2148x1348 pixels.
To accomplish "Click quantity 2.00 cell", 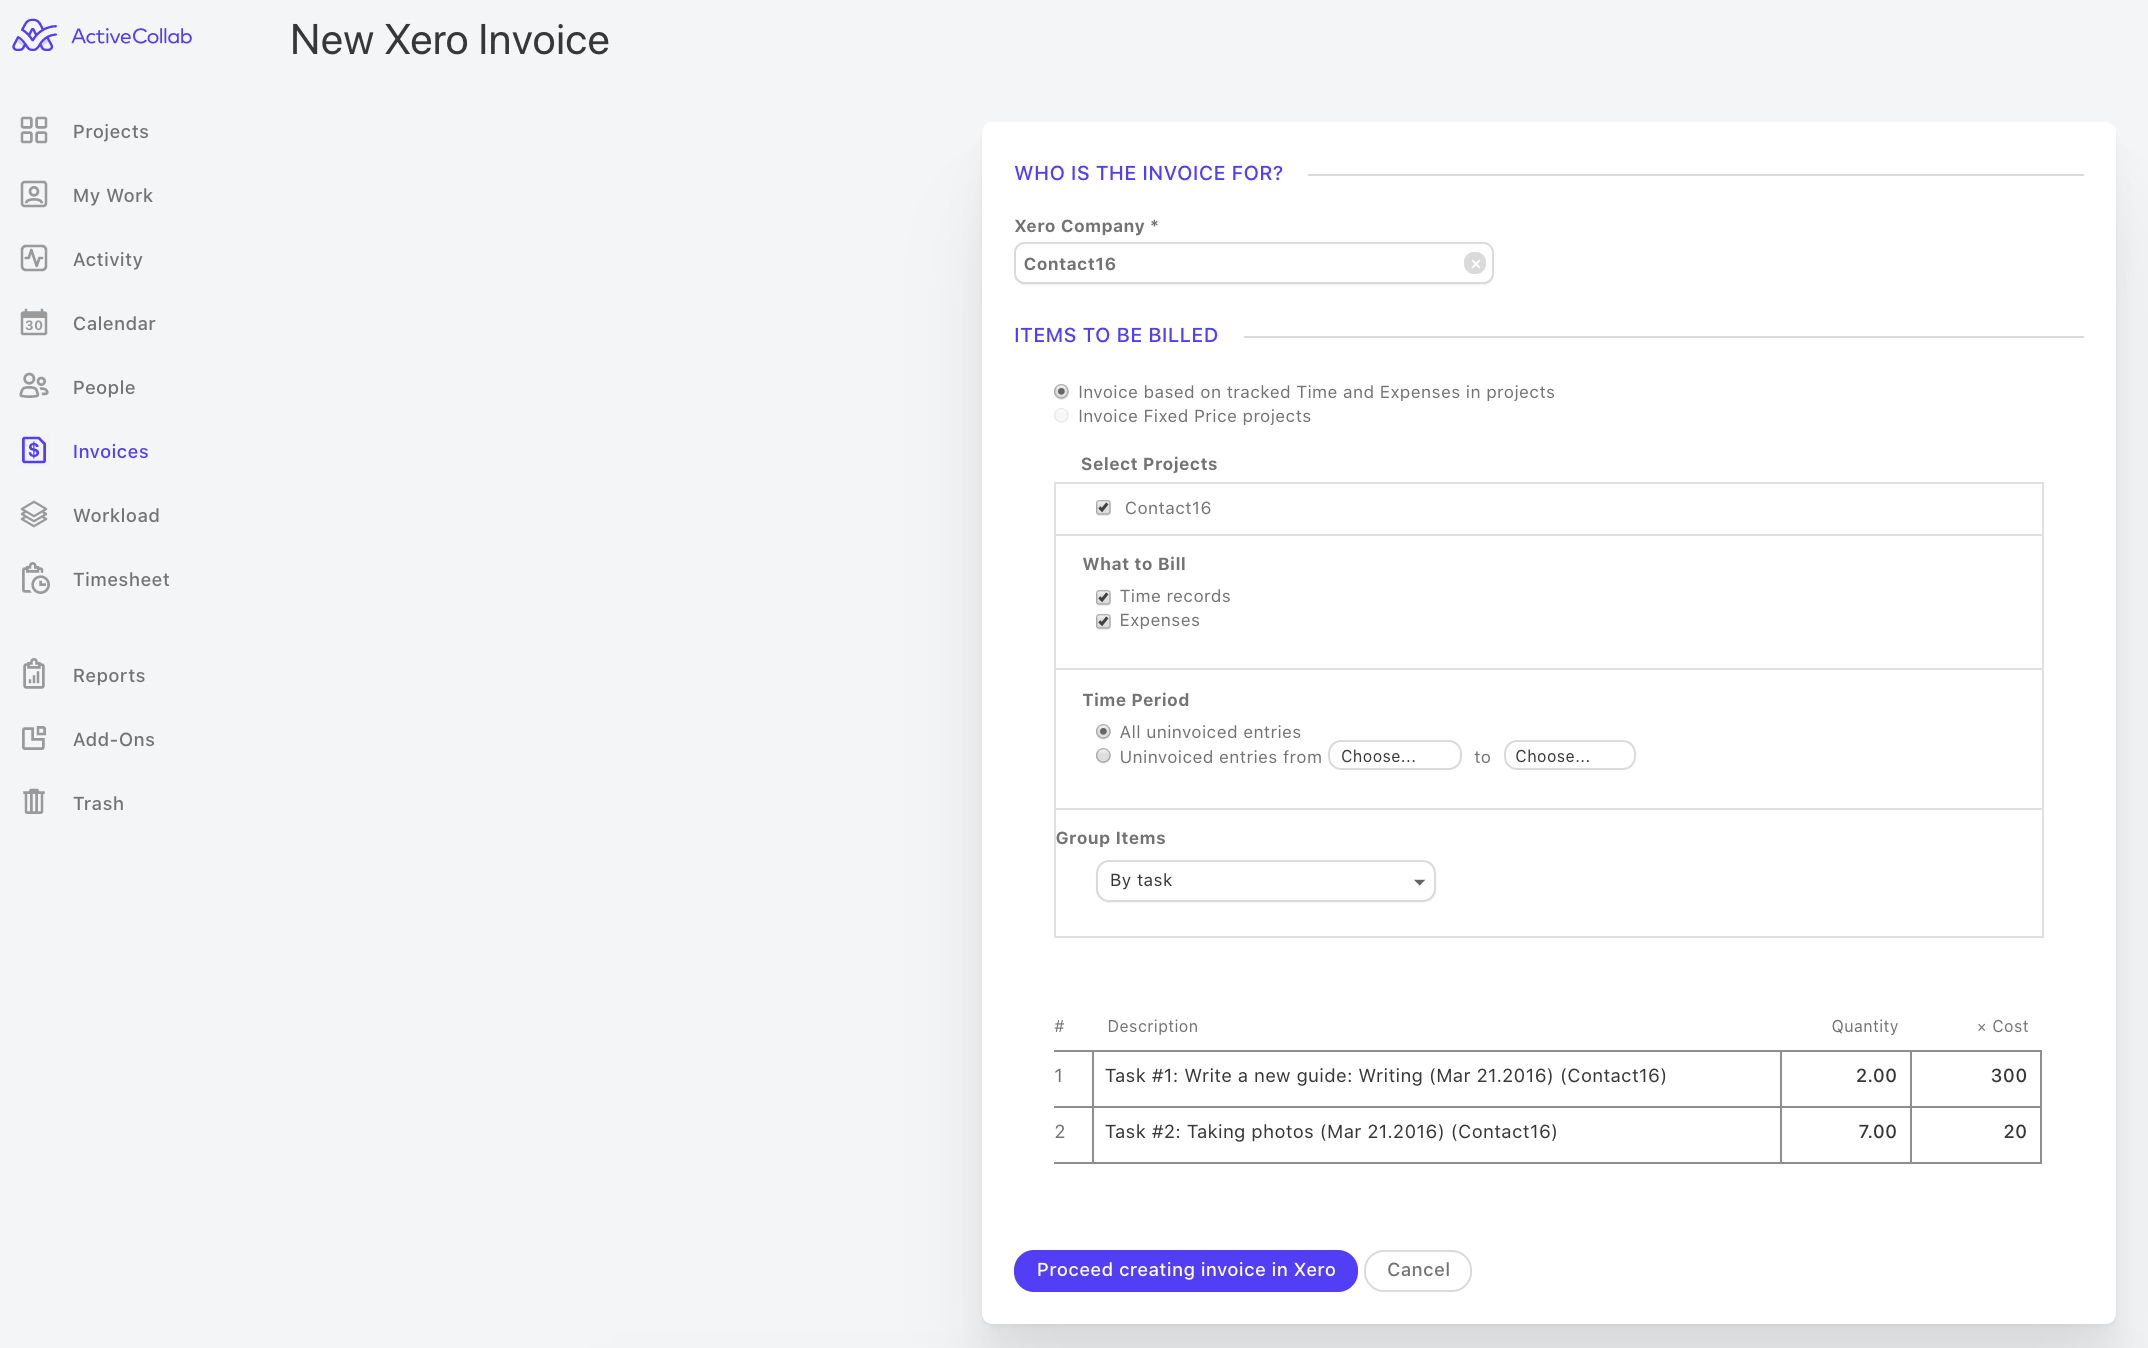I will tap(1846, 1077).
